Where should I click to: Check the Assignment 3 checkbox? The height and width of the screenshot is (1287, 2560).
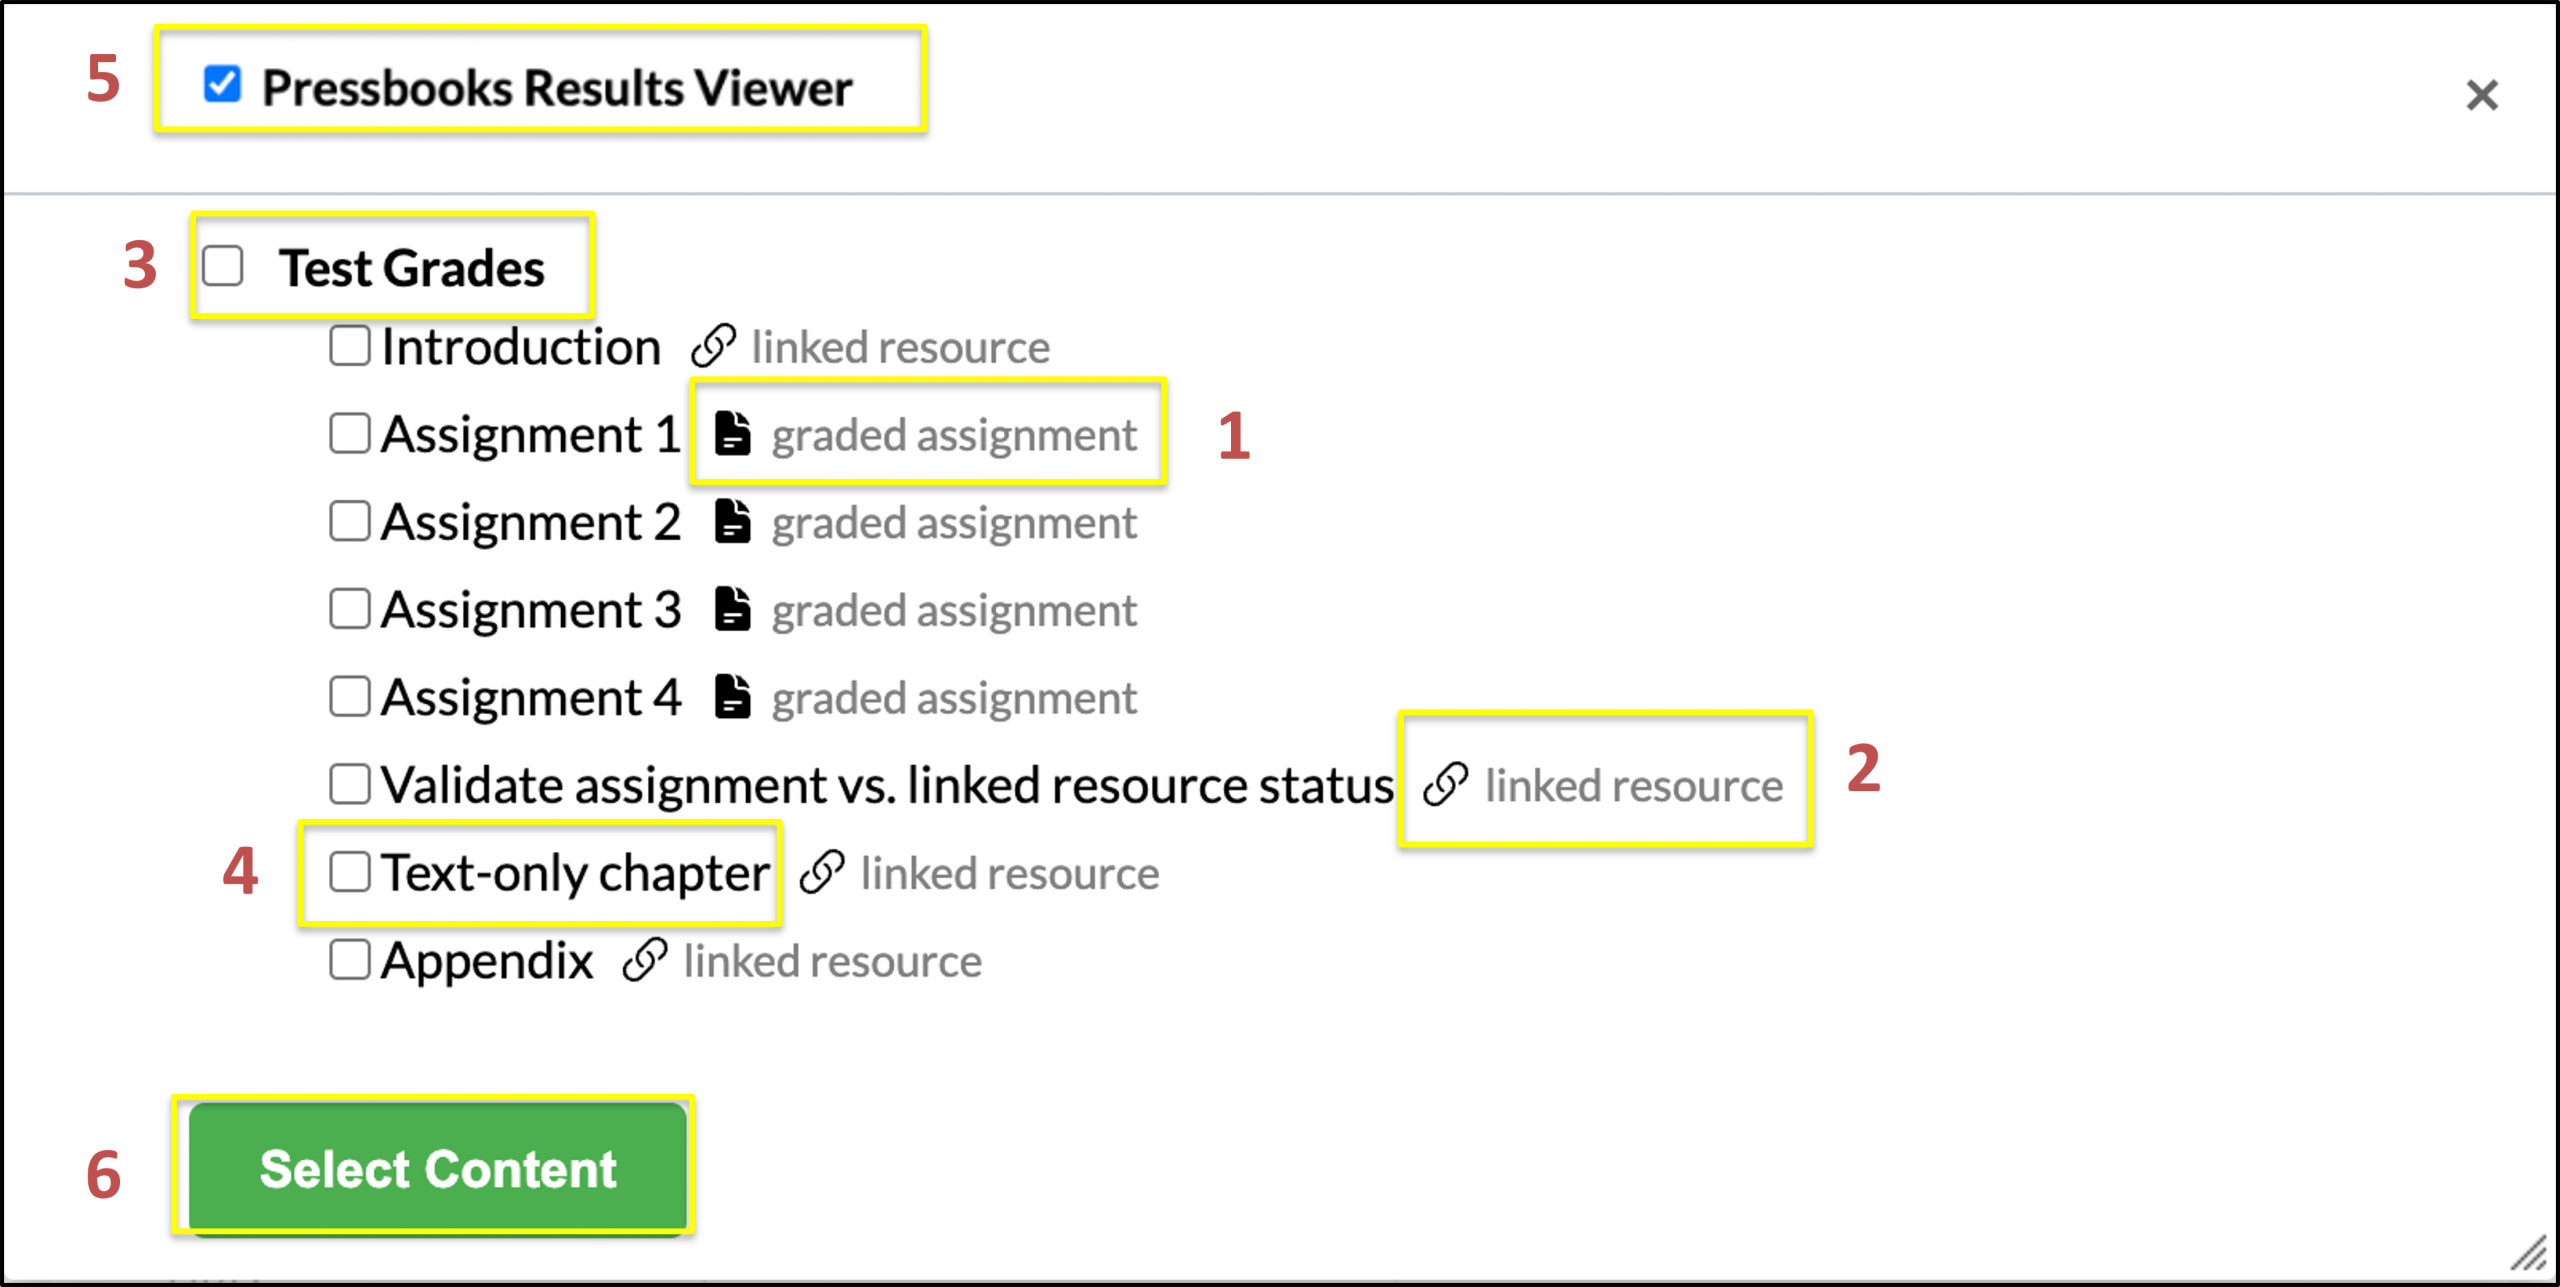(x=350, y=609)
